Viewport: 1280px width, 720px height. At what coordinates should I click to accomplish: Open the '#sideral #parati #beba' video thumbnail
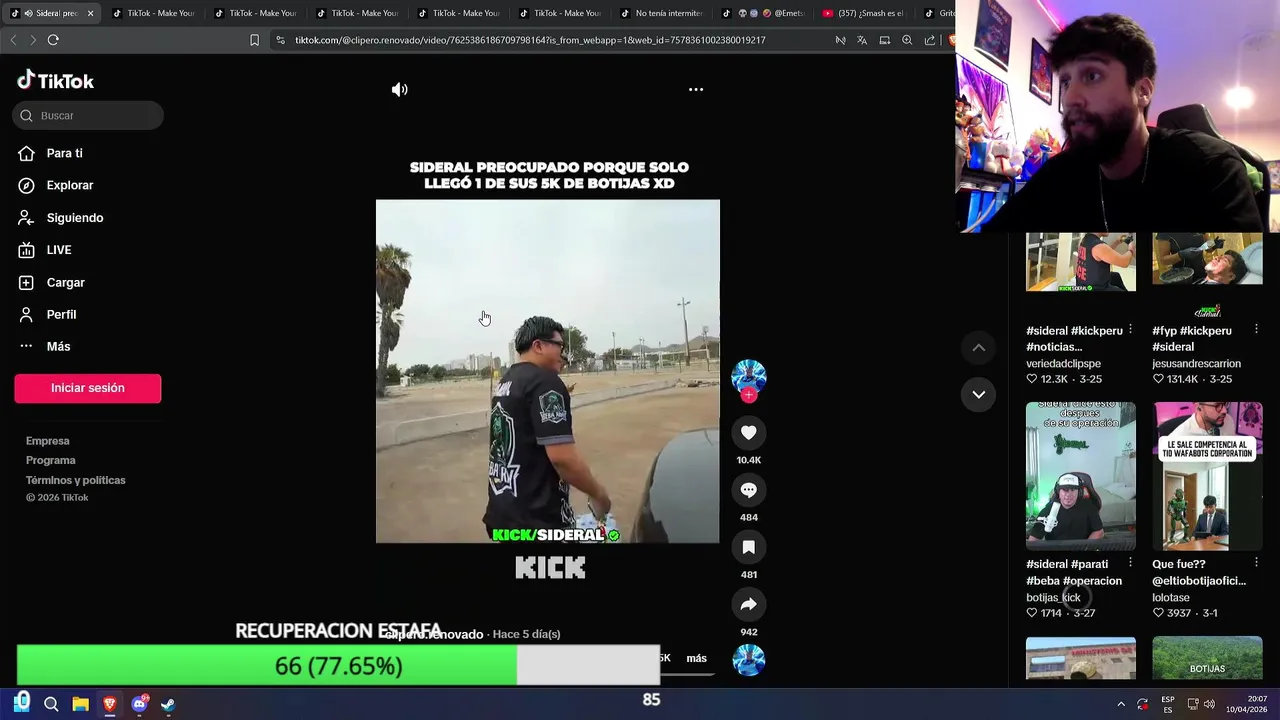coord(1081,476)
